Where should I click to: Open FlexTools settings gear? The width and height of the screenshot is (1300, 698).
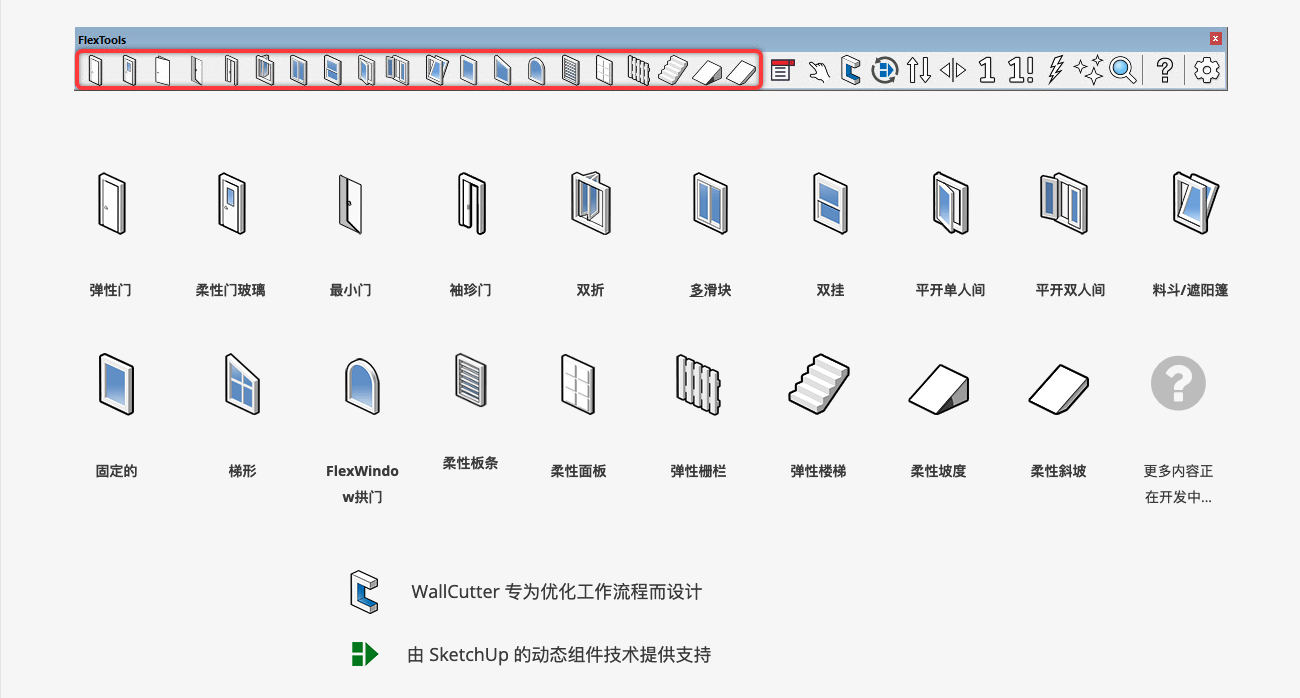[x=1207, y=70]
